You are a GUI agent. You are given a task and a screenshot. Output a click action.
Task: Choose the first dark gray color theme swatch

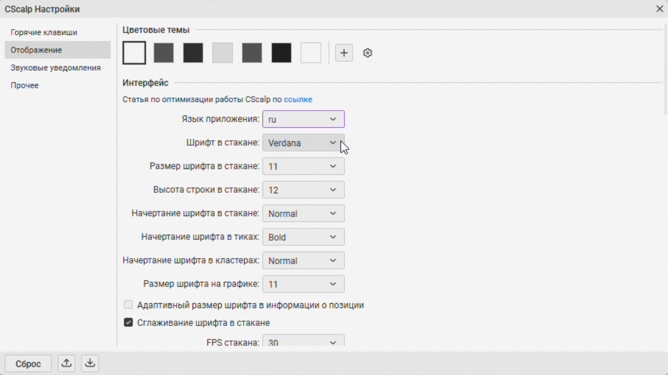coord(164,53)
